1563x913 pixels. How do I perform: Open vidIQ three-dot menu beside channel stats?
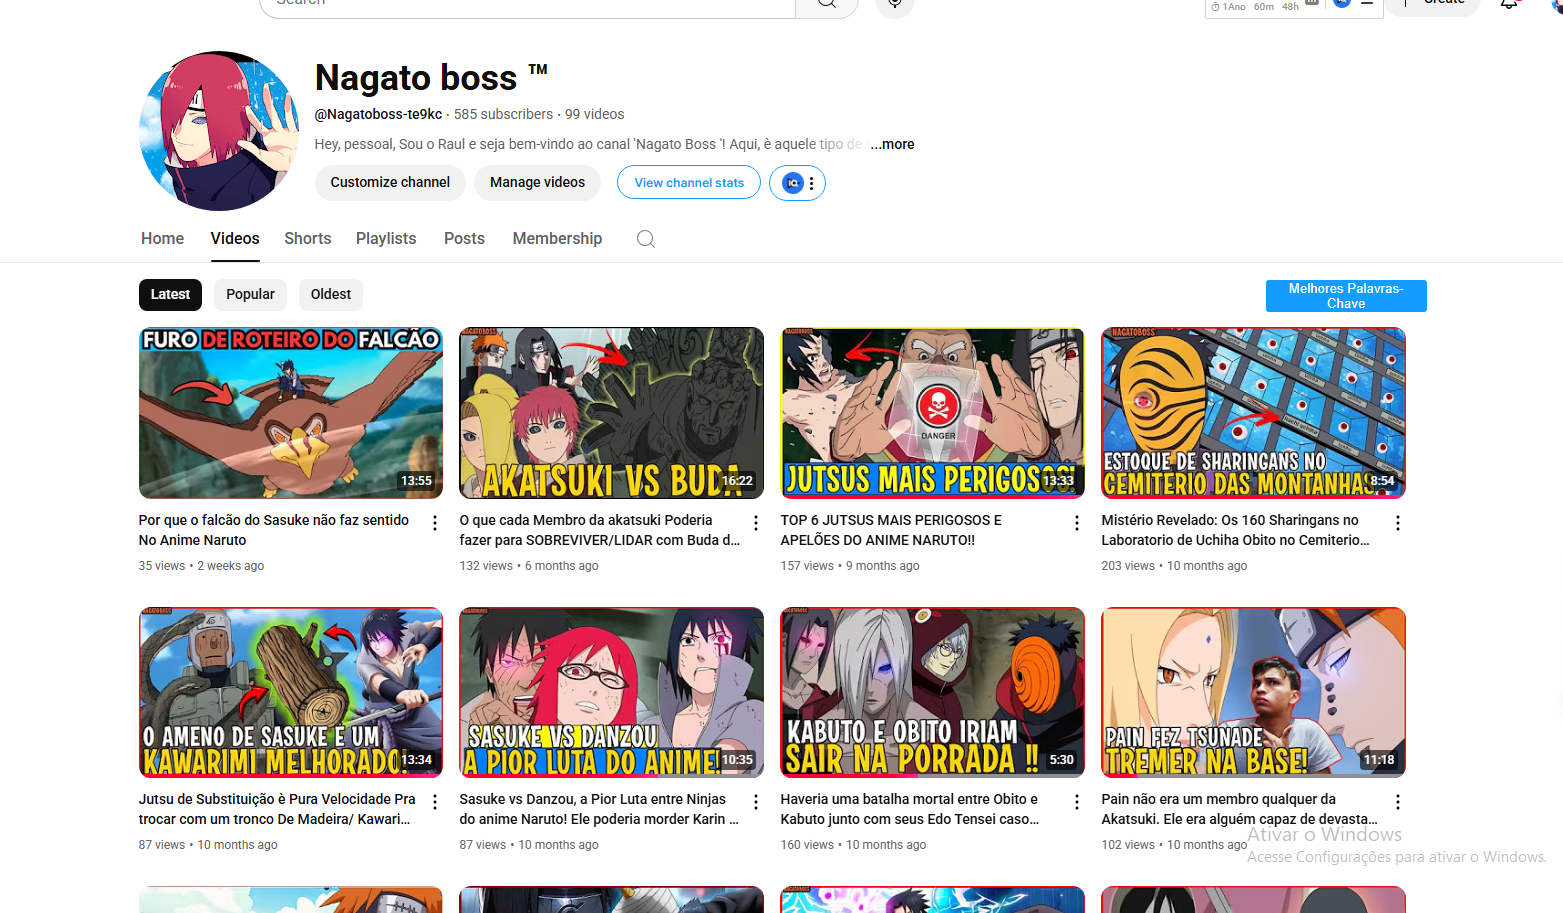[x=812, y=183]
